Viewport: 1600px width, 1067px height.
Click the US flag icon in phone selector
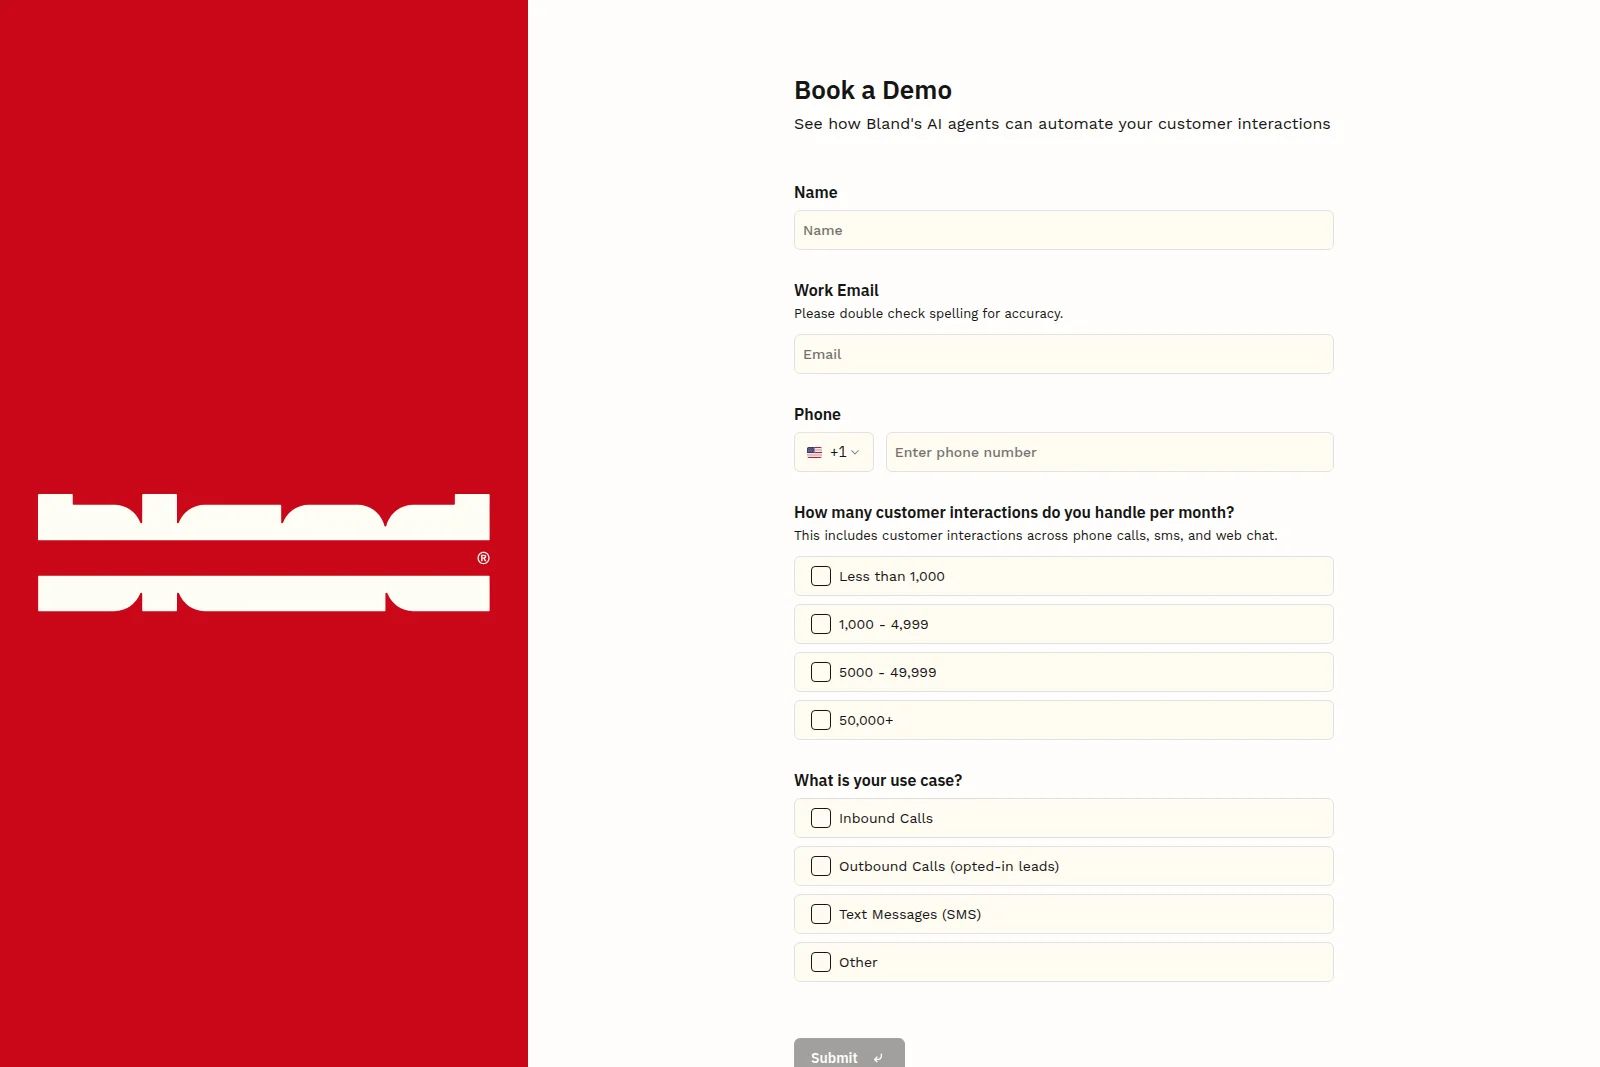click(813, 452)
